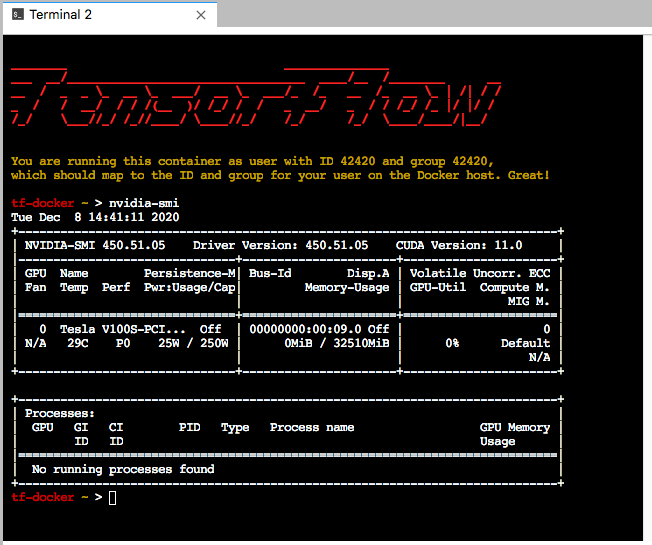This screenshot has height=545, width=652.
Task: Click the empty gray tab bar area
Action: [x=430, y=15]
